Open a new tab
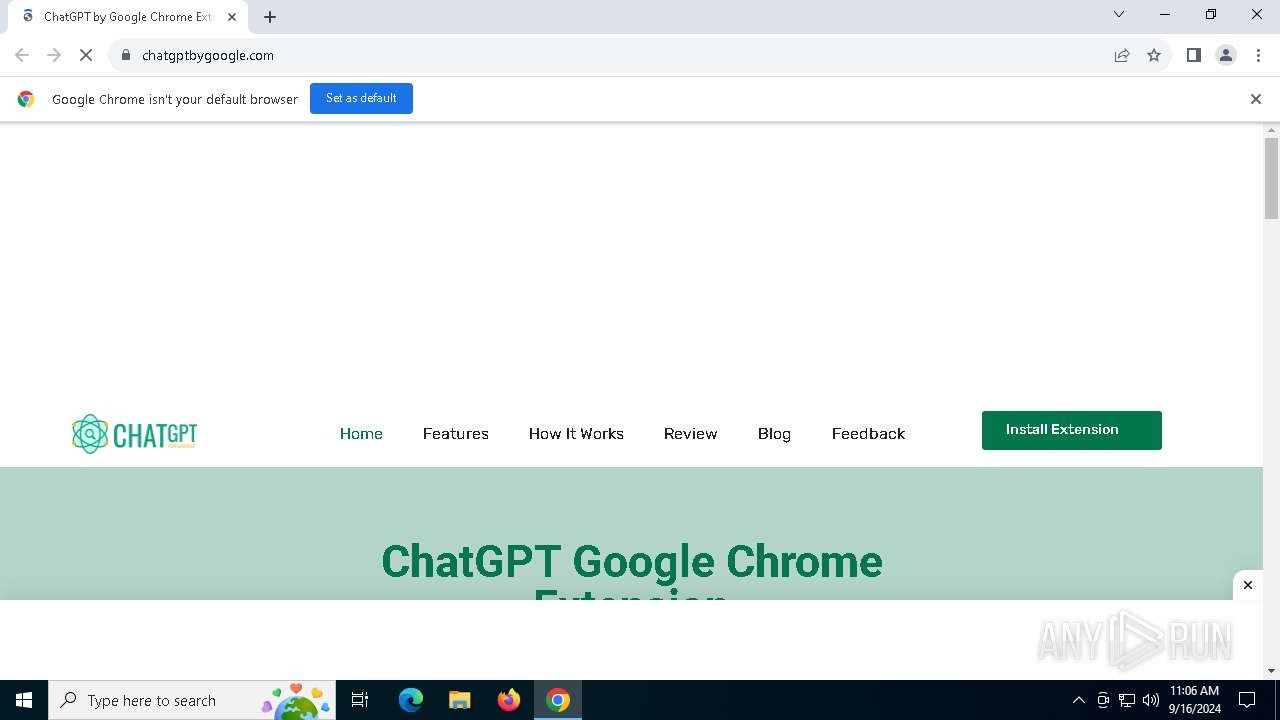Image resolution: width=1280 pixels, height=720 pixels. coord(270,16)
